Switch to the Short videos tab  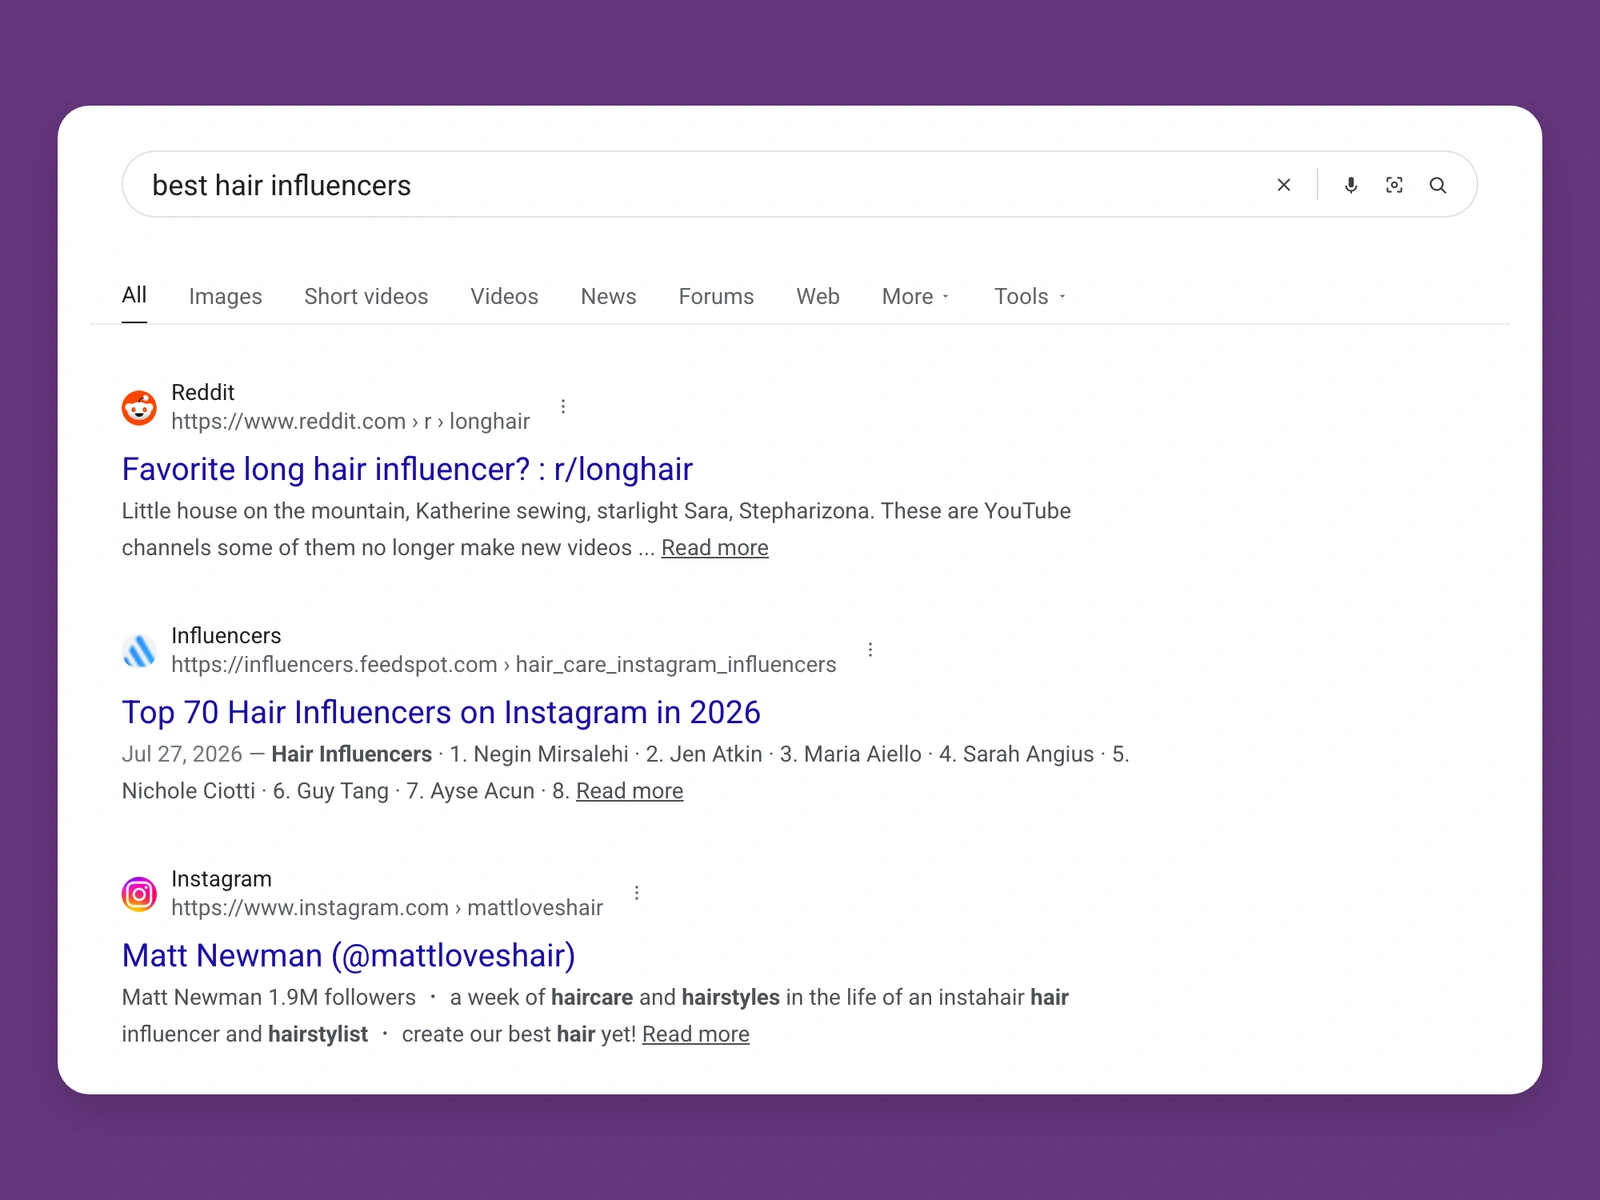coord(366,296)
